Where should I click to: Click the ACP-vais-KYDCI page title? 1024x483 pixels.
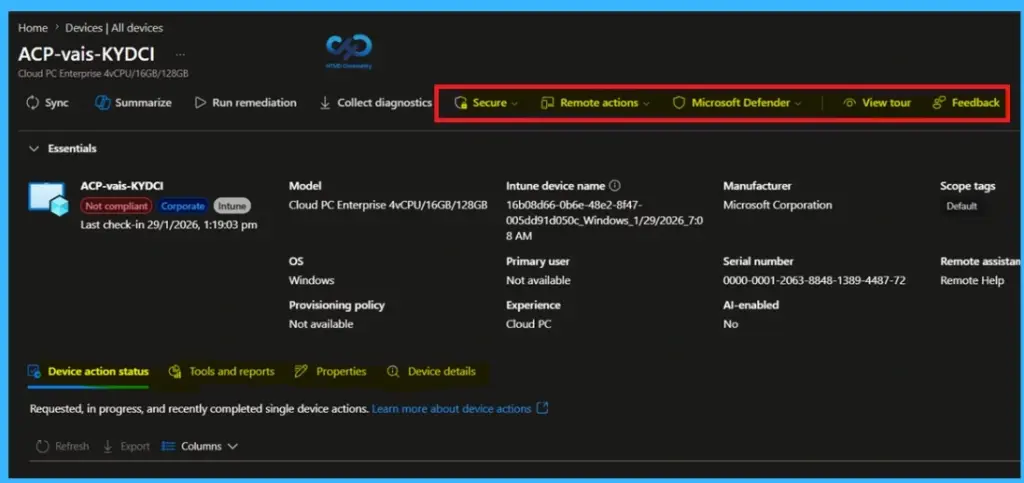86,54
